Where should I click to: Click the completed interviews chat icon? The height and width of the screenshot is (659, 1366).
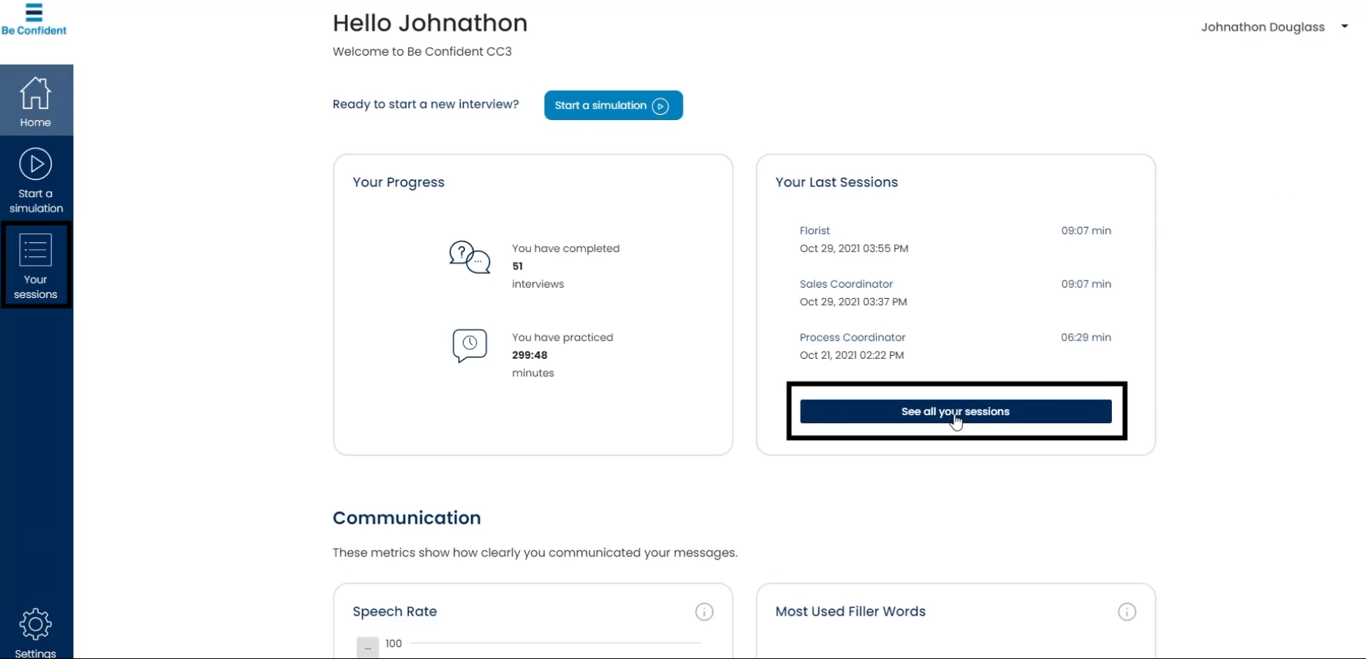[469, 257]
